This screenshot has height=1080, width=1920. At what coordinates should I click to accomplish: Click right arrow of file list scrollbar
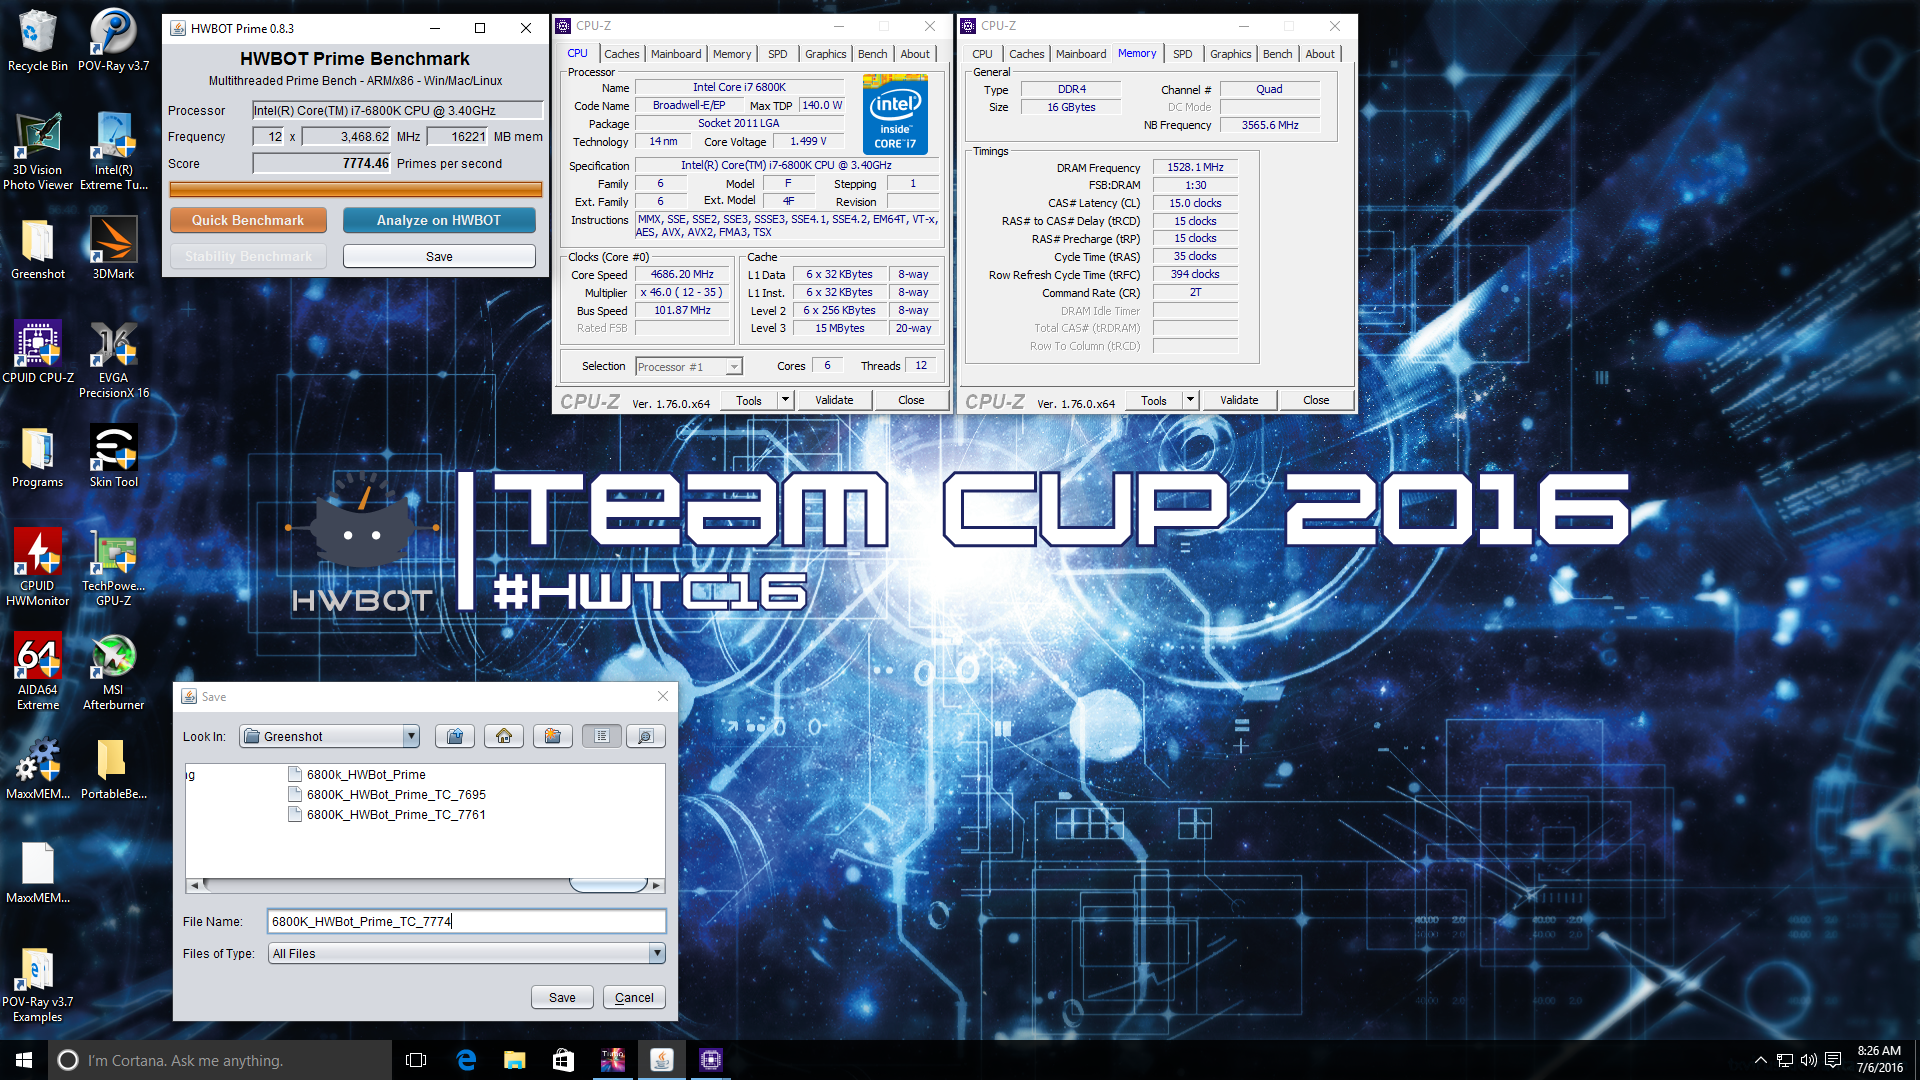click(656, 885)
